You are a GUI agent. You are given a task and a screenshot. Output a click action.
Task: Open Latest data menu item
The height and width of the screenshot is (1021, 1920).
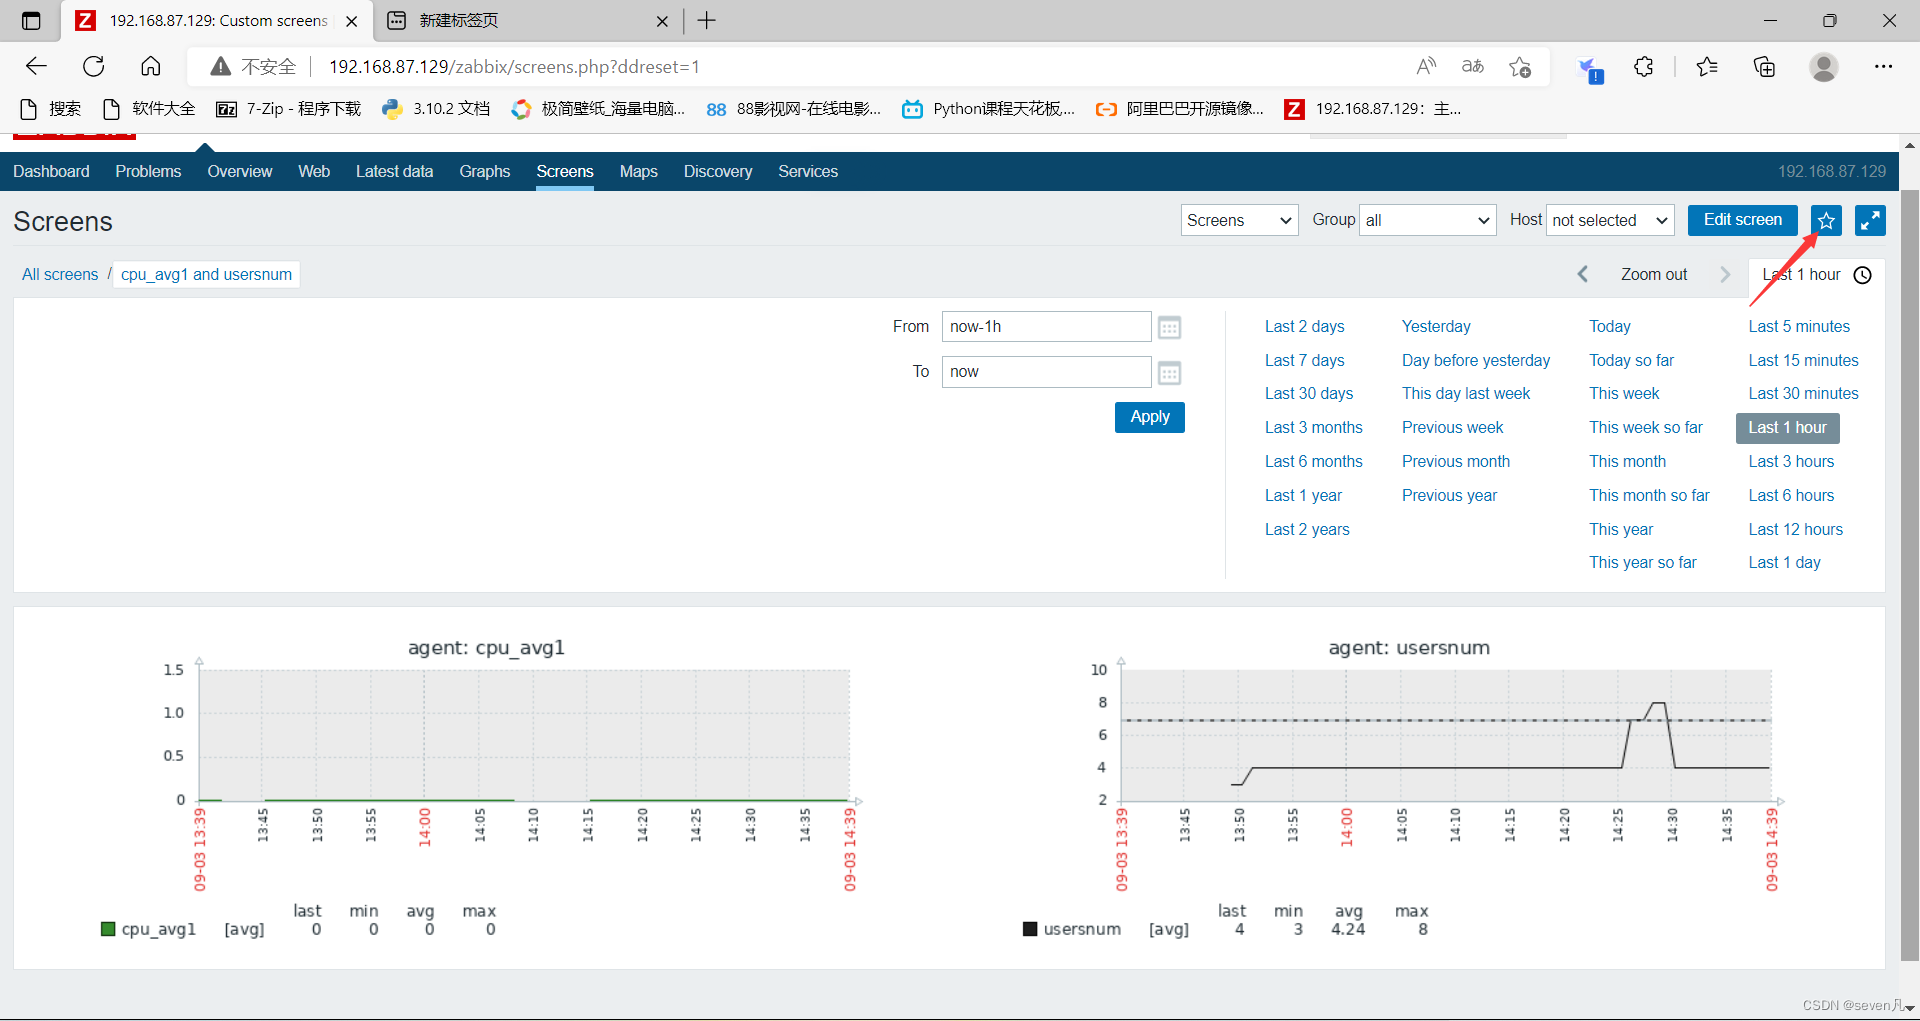[394, 171]
